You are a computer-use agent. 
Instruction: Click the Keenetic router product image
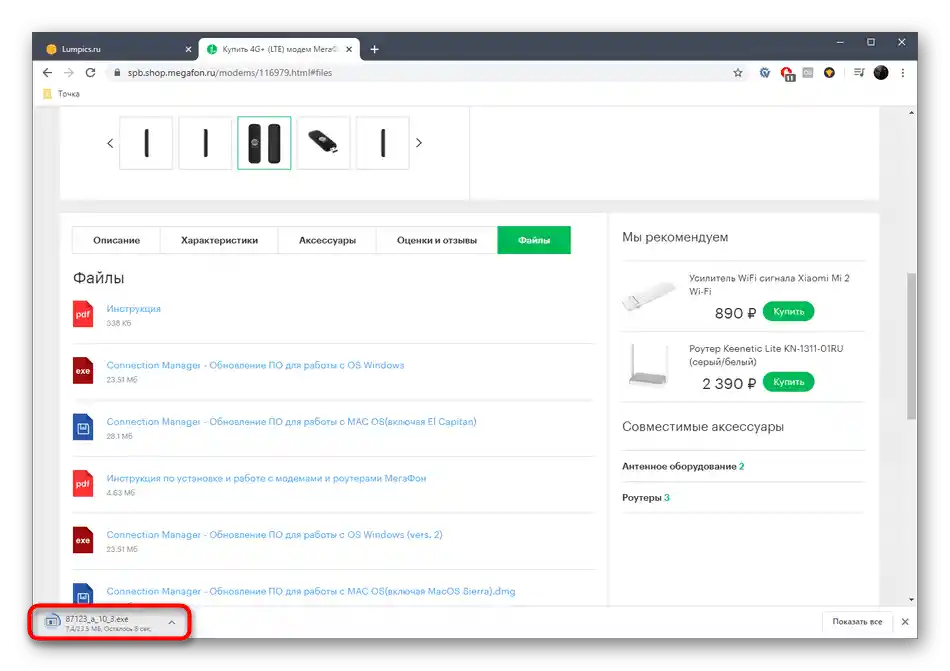point(649,365)
